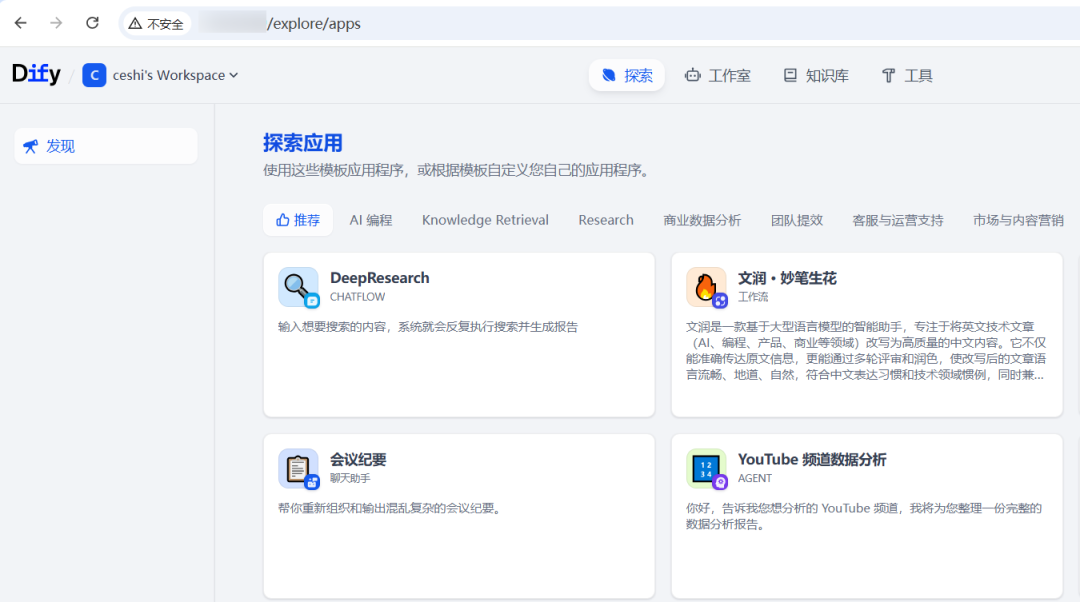This screenshot has height=602, width=1080.
Task: Click the browser address bar URL
Action: [x=314, y=24]
